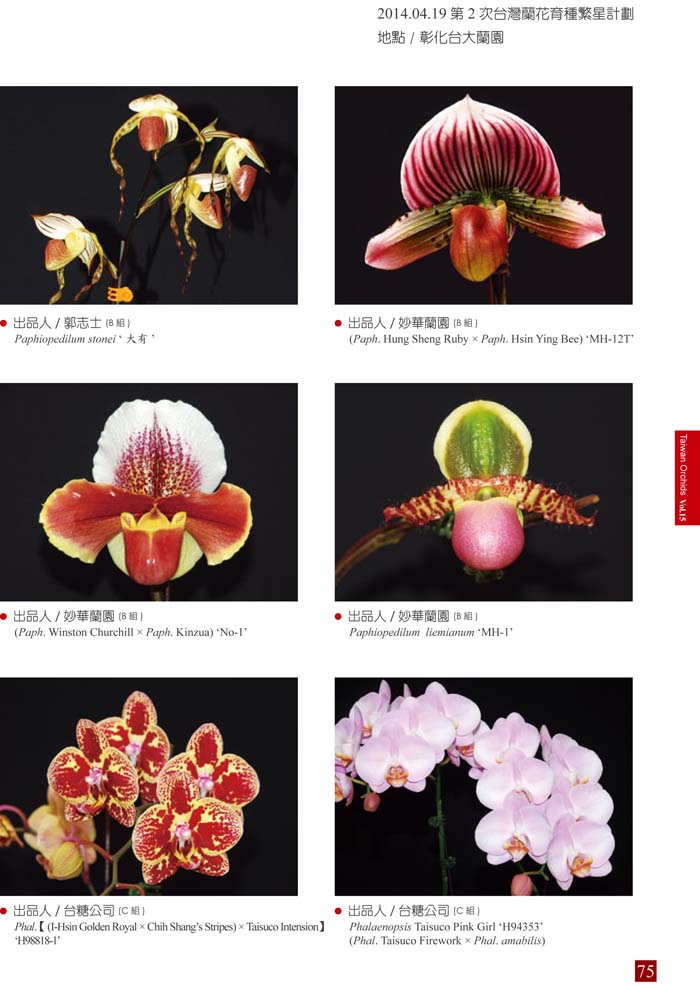
Task: Click the caption Paphiopedilum stonei '大有'
Action: point(84,339)
